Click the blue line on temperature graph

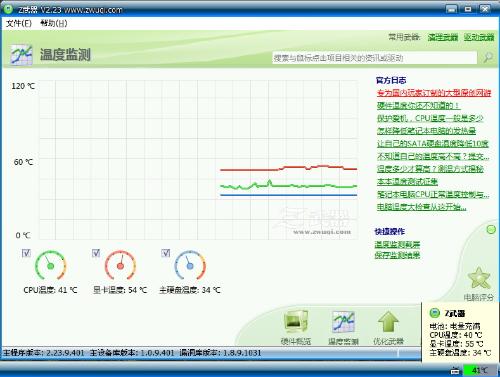[289, 195]
